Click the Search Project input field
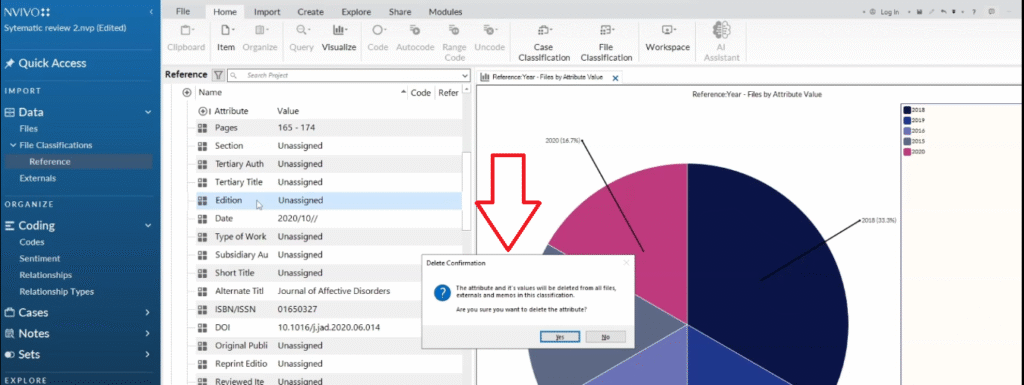The image size is (1024, 385). [x=348, y=75]
